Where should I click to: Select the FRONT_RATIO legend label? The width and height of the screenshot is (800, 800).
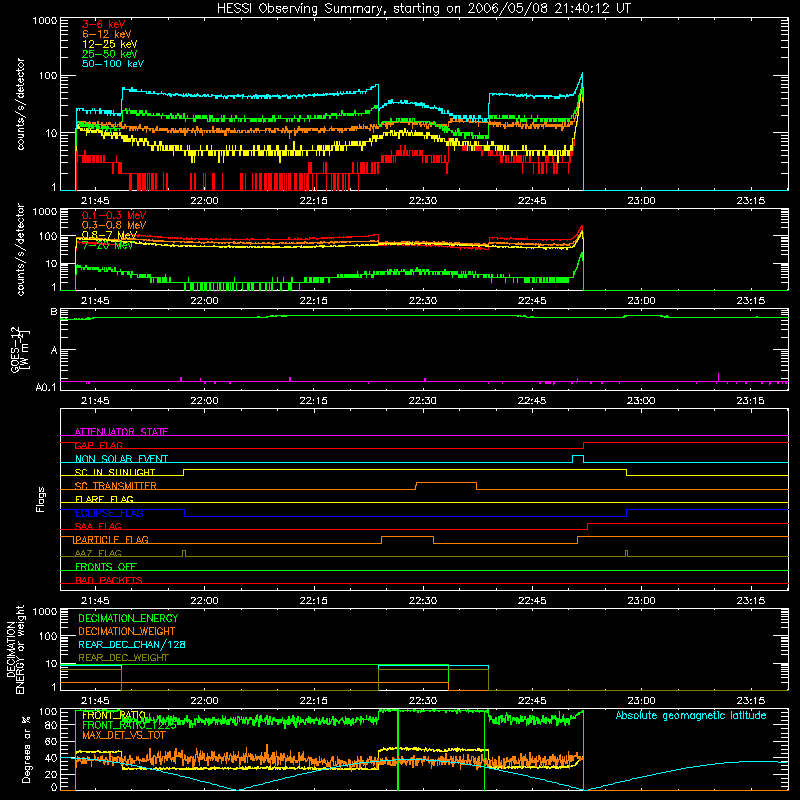[114, 715]
